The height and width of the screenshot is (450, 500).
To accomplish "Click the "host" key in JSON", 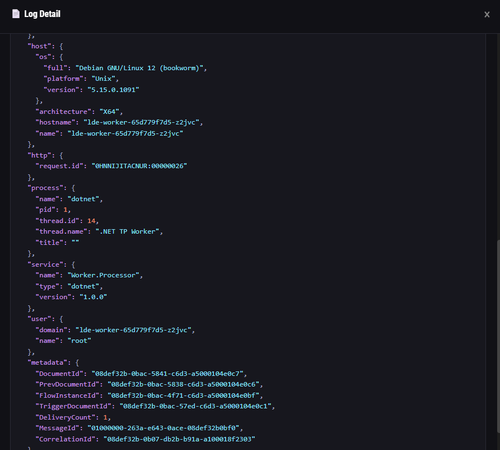I will [x=39, y=46].
